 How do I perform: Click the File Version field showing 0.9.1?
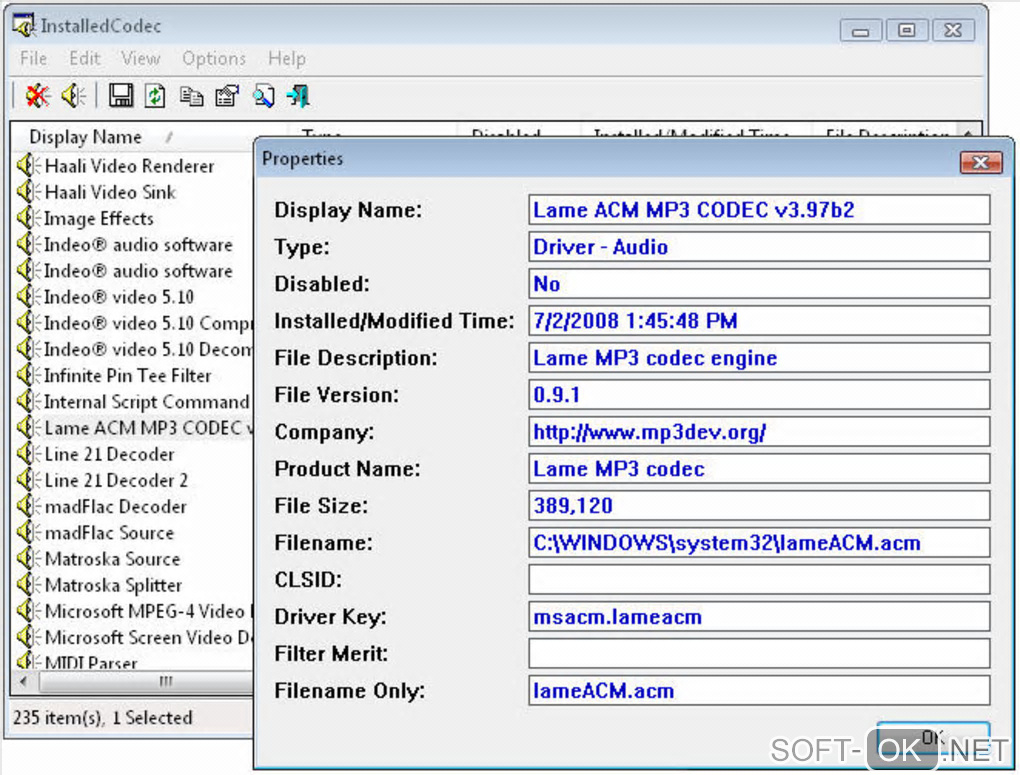tap(759, 394)
